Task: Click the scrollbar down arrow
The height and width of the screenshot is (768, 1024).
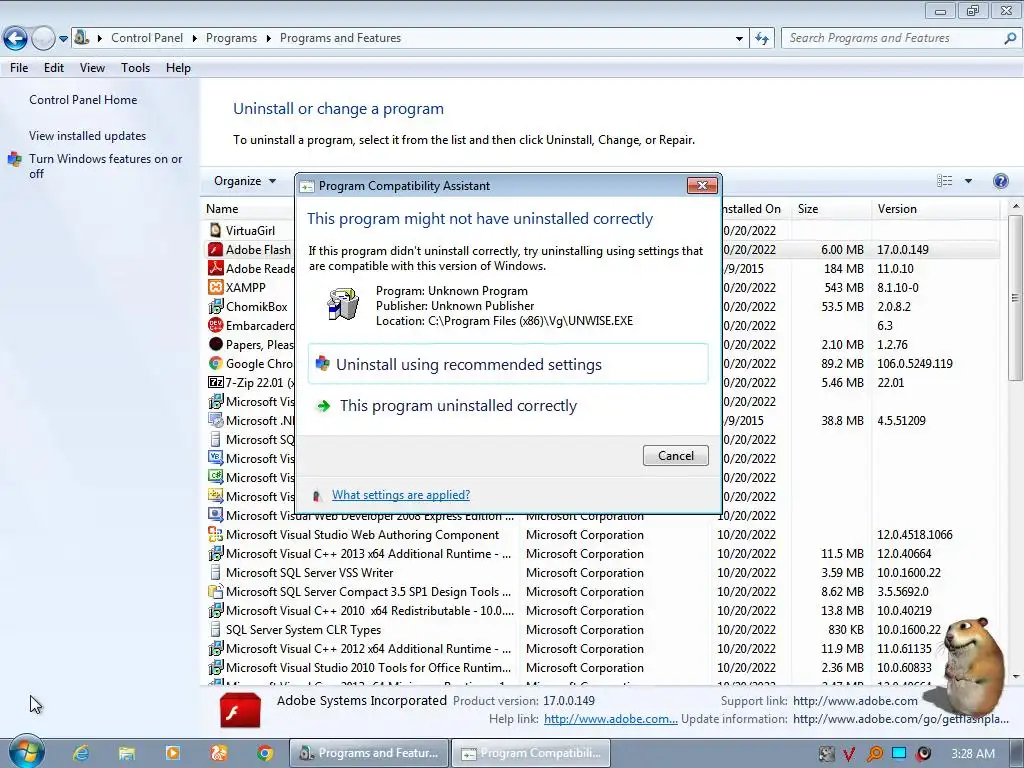Action: pyautogui.click(x=1015, y=677)
